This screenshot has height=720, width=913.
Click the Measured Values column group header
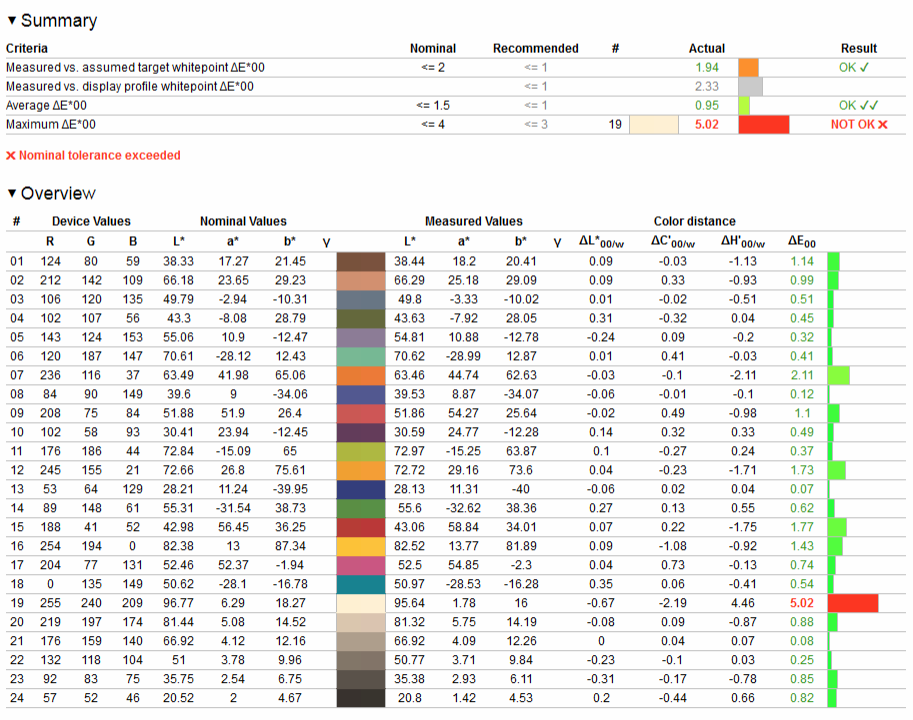473,221
